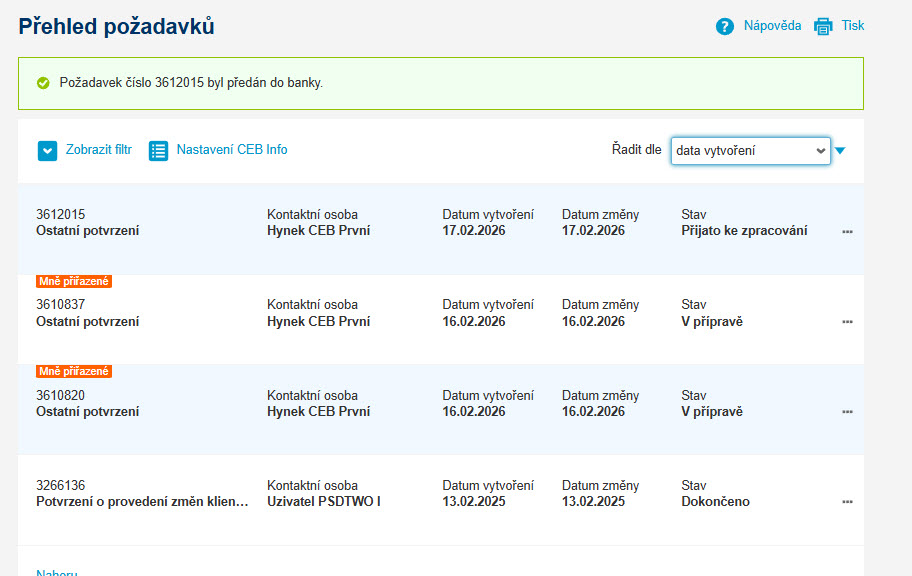
Task: Click the Nápověda text link
Action: pyautogui.click(x=772, y=26)
